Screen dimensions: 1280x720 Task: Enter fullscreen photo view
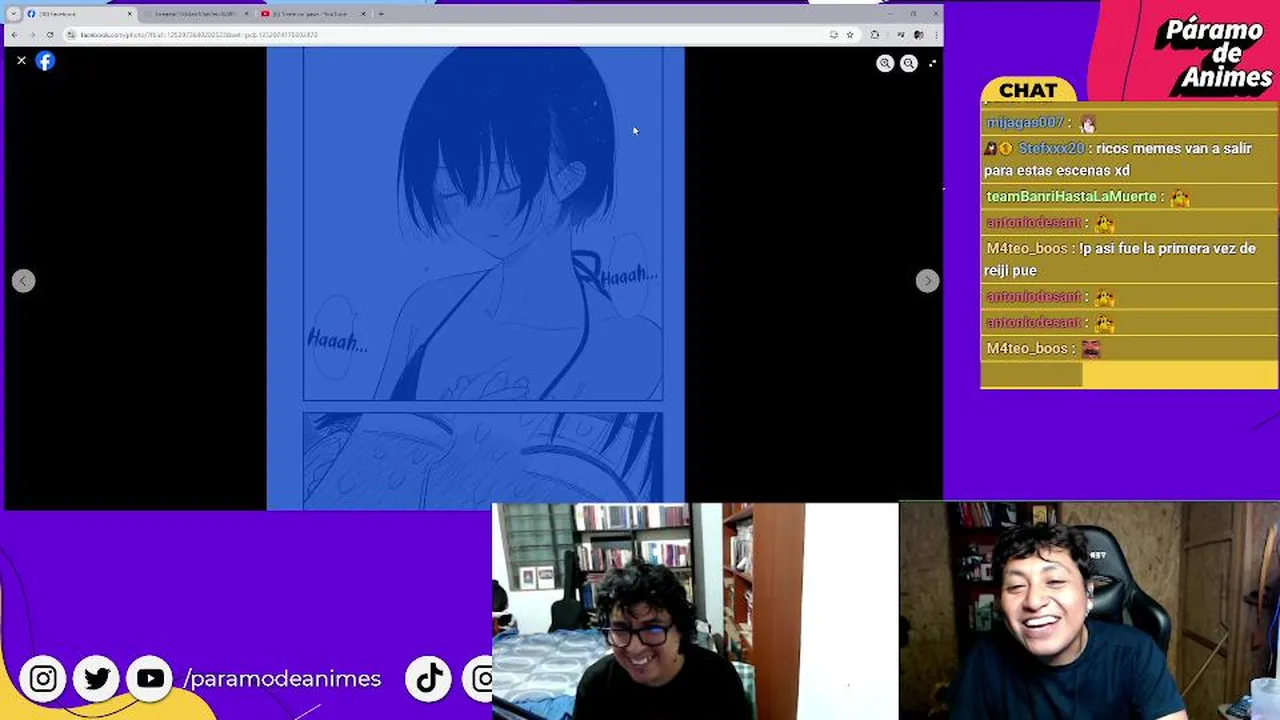tap(932, 63)
